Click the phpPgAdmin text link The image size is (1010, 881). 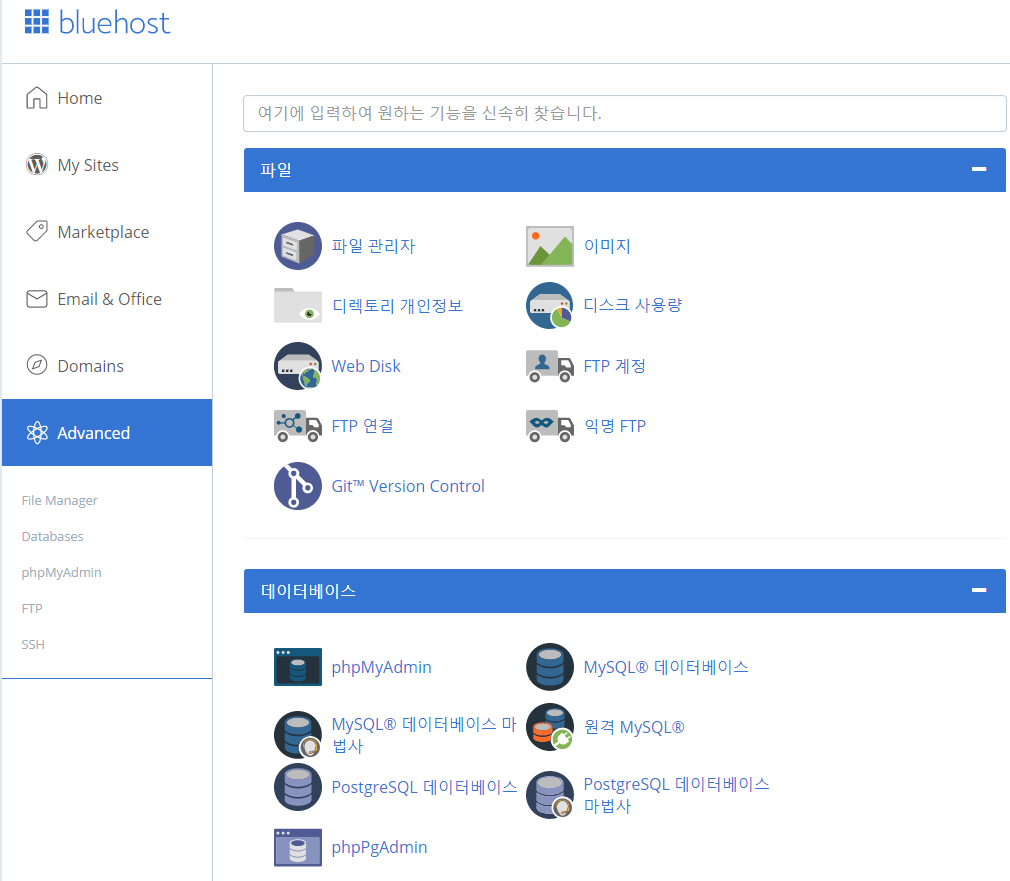tap(379, 848)
